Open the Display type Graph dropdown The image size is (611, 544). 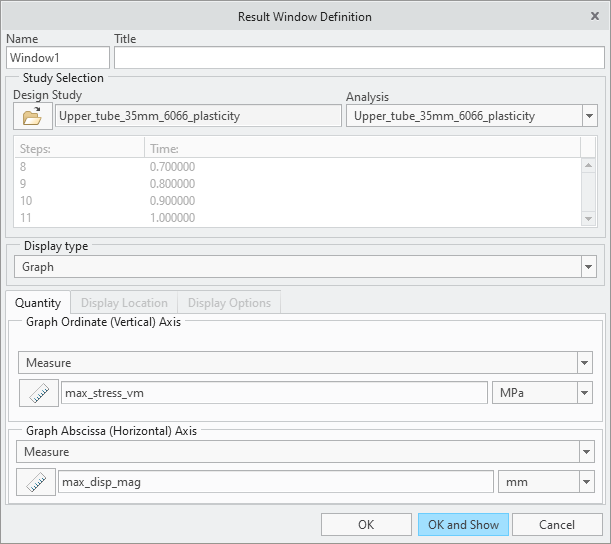tap(588, 267)
